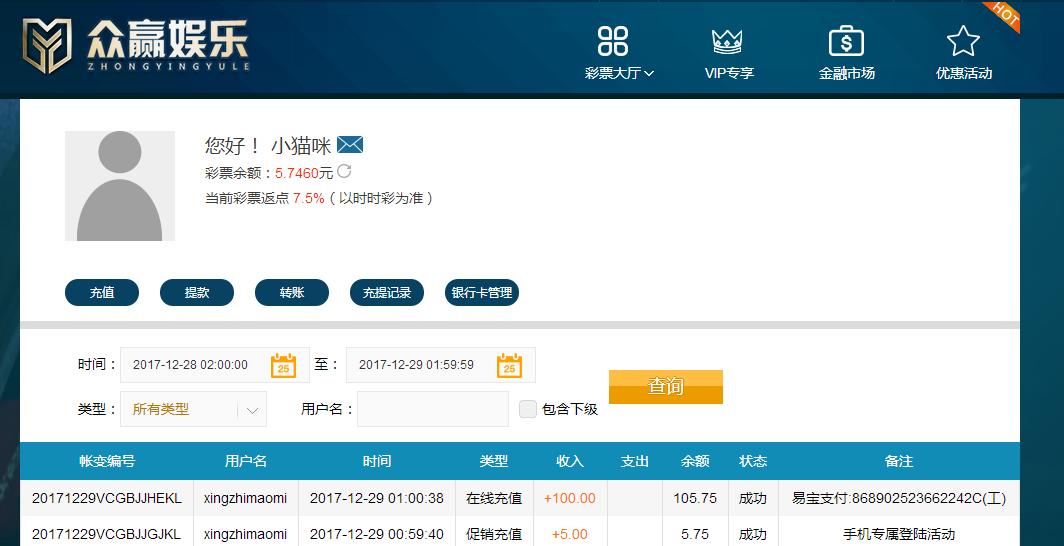This screenshot has width=1064, height=546.
Task: Click the 转账 button
Action: [292, 293]
